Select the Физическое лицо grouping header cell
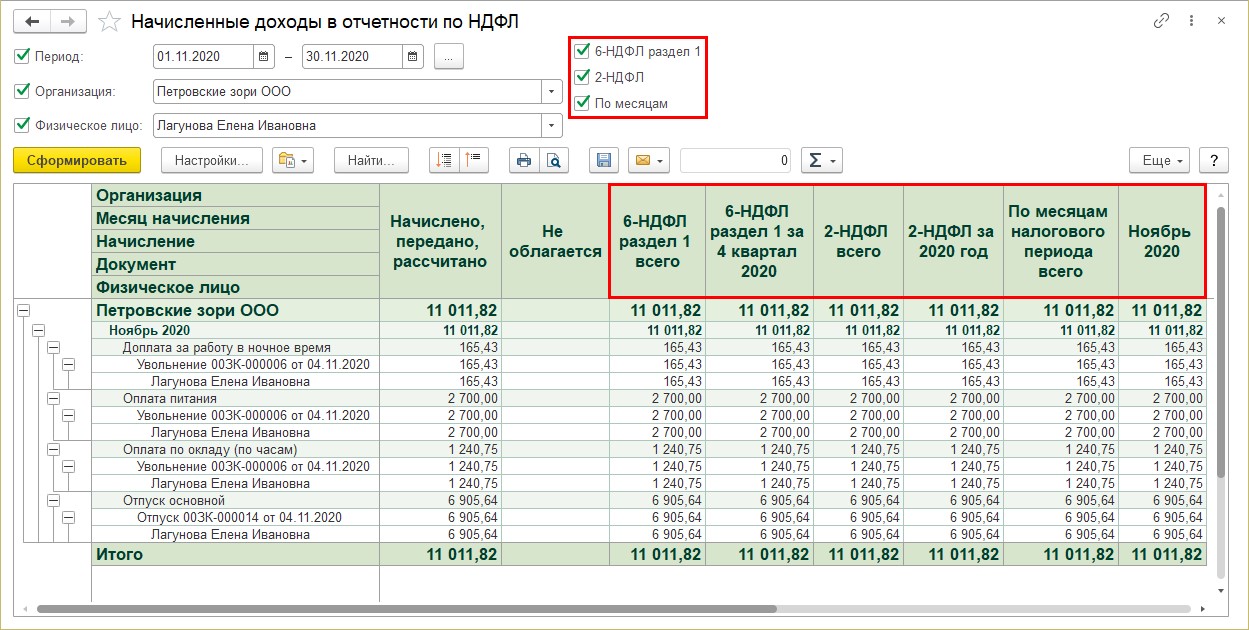Image resolution: width=1249 pixels, height=630 pixels. (235, 287)
